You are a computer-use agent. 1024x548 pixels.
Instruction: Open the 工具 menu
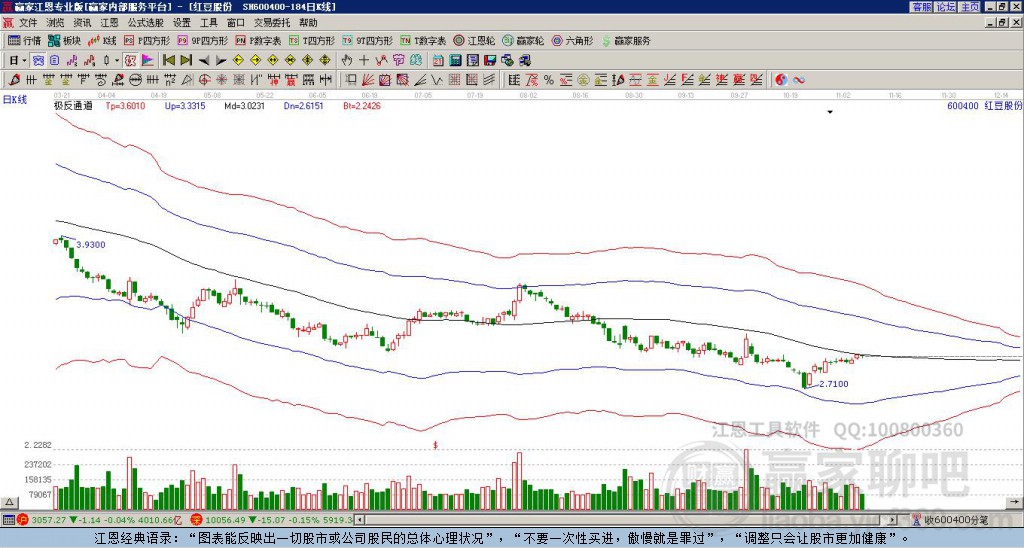(x=209, y=23)
